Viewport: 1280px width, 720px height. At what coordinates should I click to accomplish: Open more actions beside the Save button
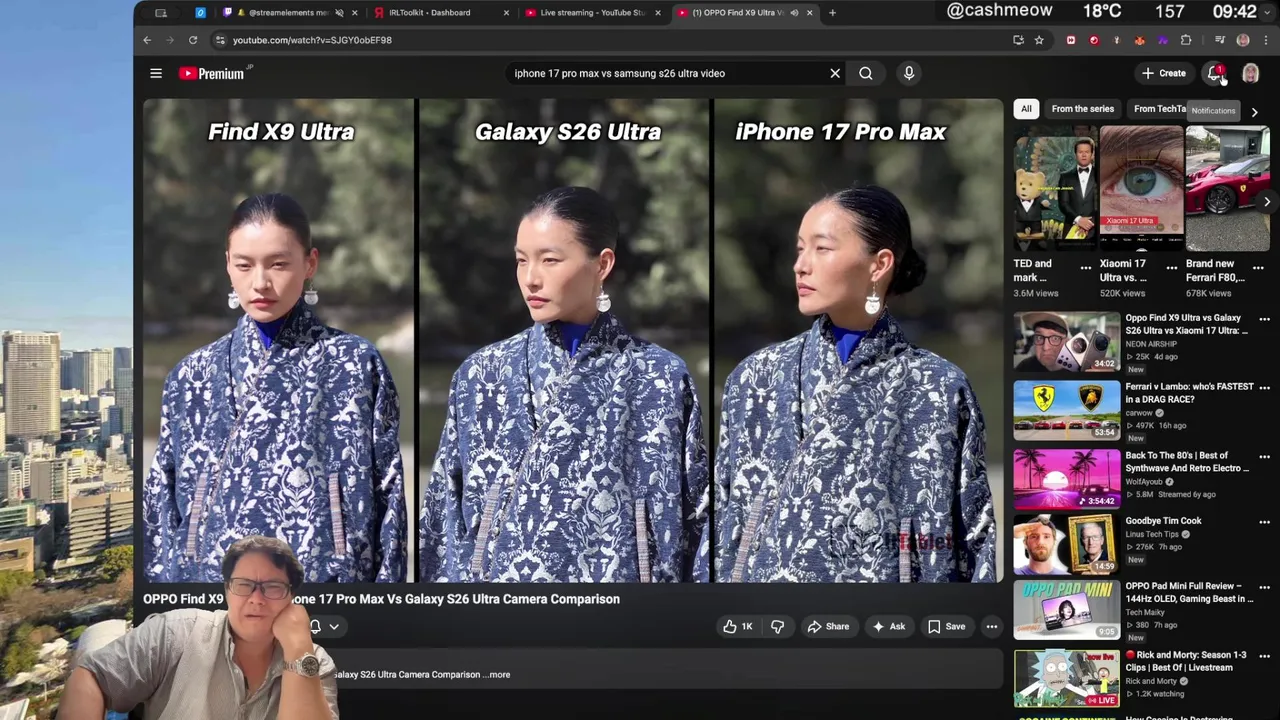coord(992,627)
